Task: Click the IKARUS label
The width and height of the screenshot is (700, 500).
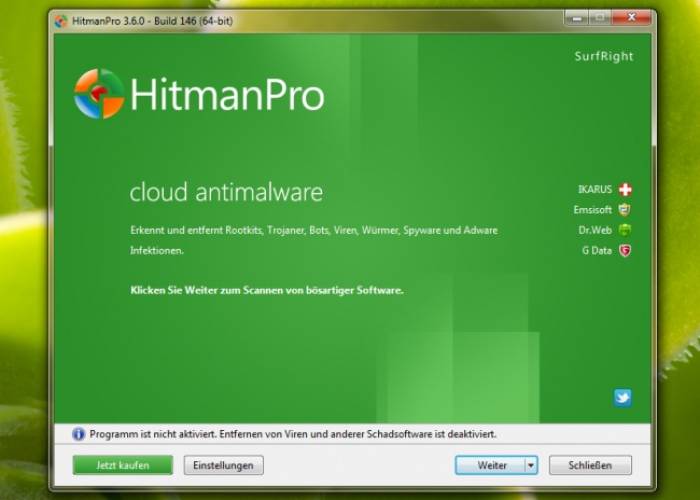Action: click(x=595, y=189)
